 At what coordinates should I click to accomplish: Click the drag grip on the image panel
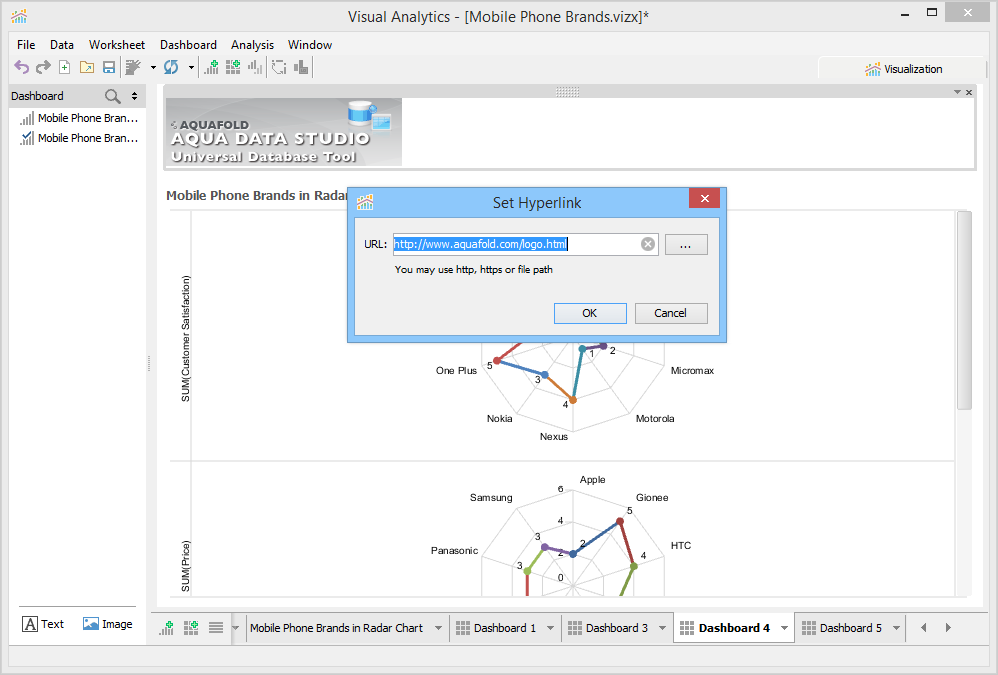point(568,92)
